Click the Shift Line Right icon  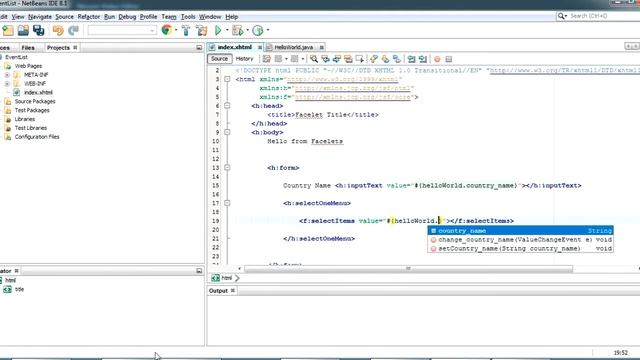tap(423, 59)
